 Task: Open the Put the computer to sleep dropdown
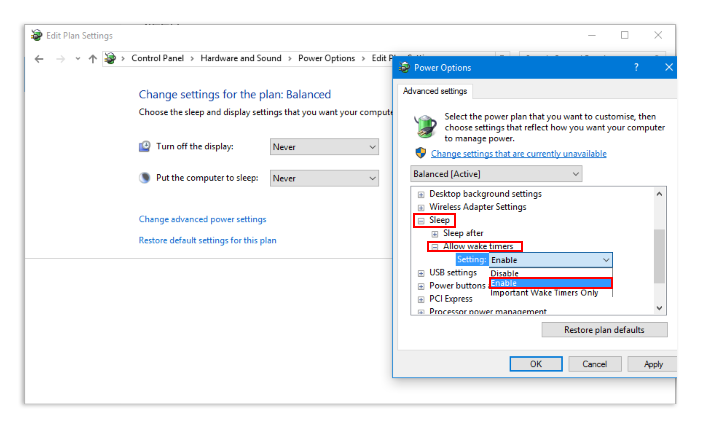[325, 178]
